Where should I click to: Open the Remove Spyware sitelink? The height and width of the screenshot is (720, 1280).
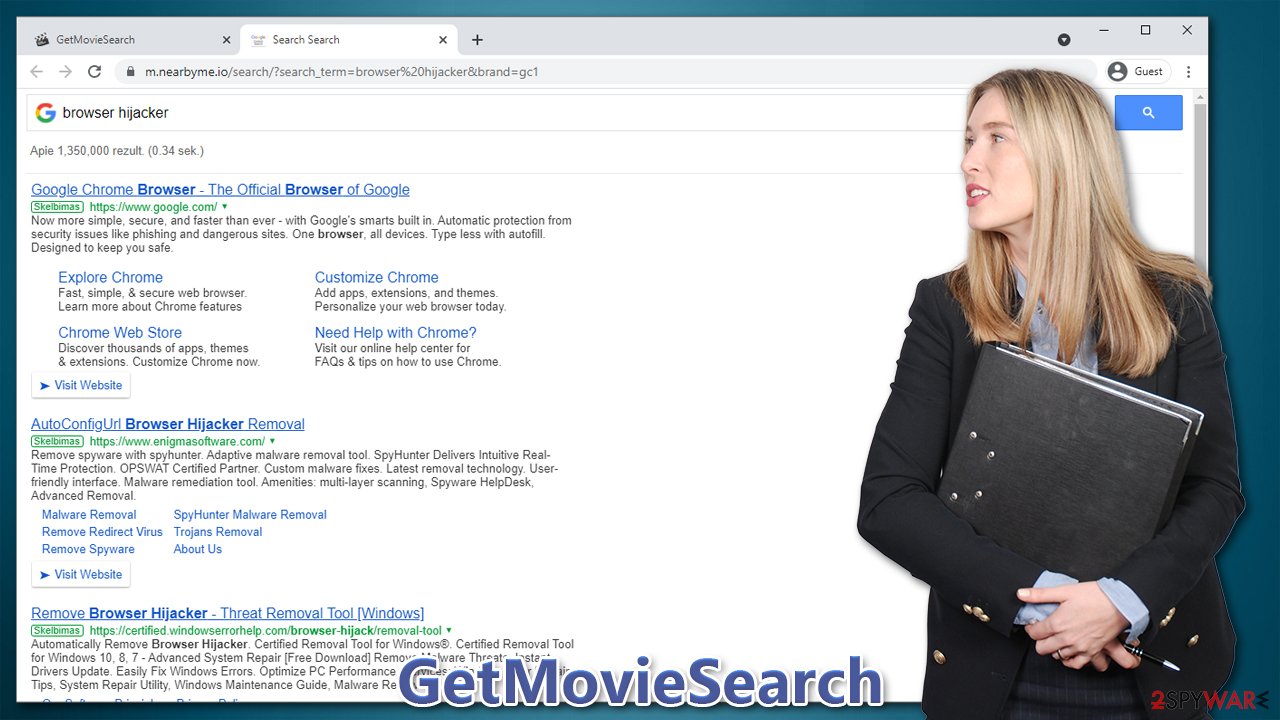point(88,549)
